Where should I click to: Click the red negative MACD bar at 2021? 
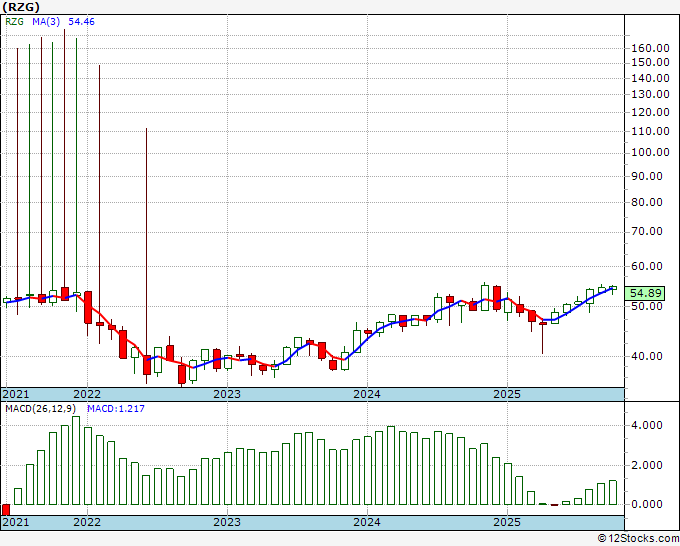coord(6,510)
